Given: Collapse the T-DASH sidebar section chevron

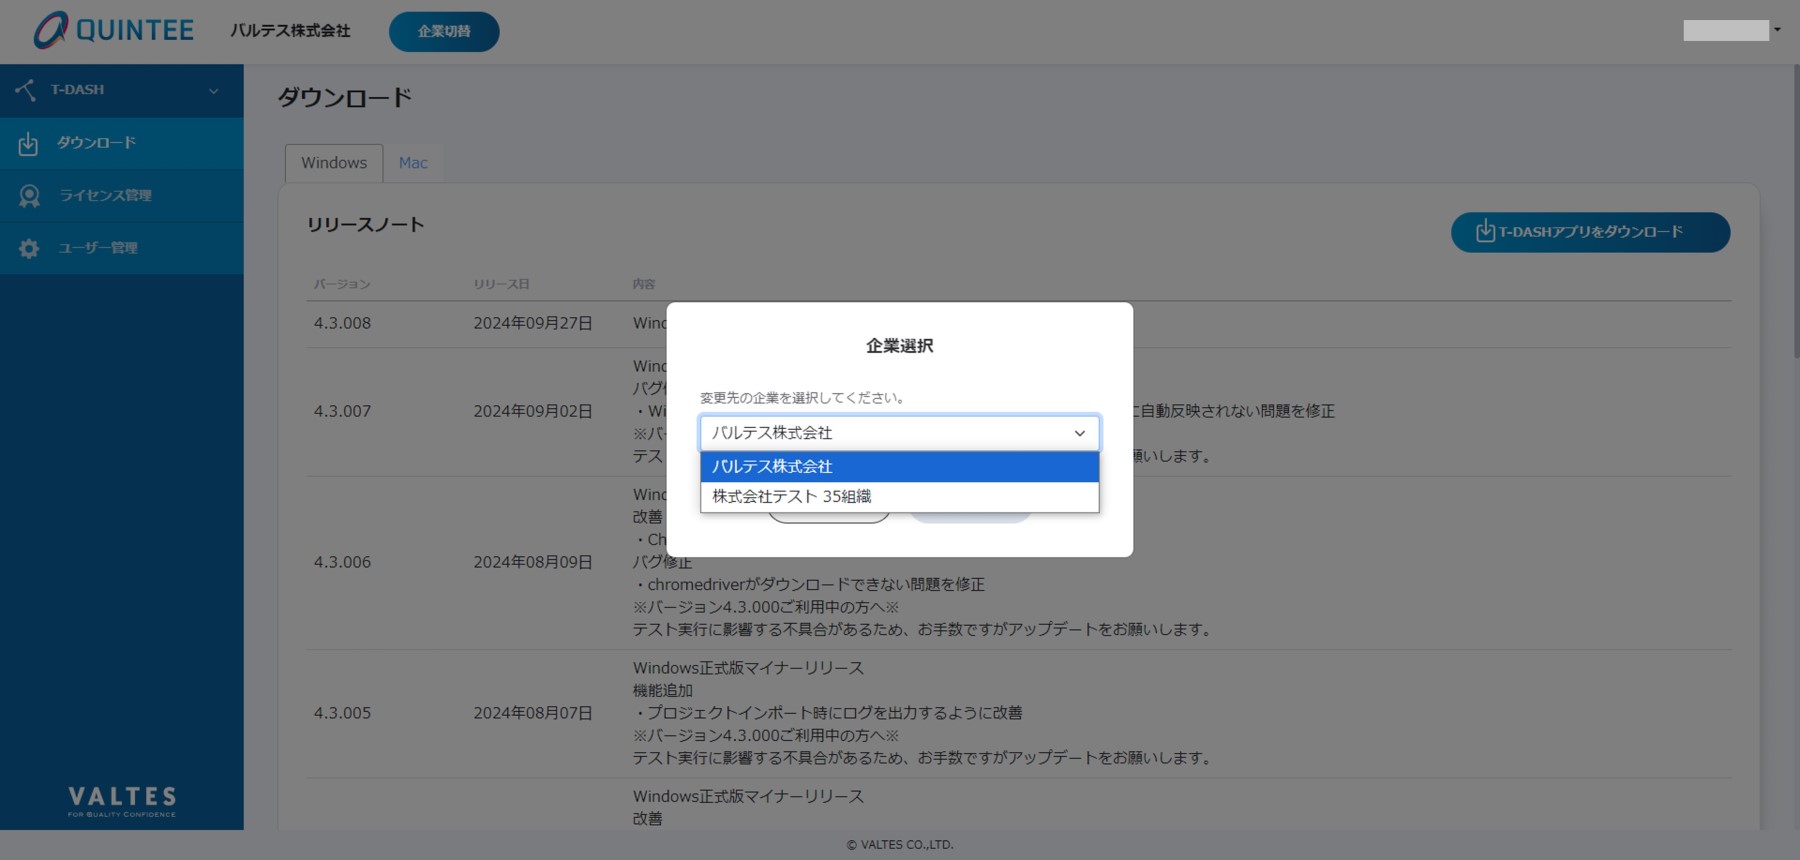Looking at the screenshot, I should tap(213, 91).
